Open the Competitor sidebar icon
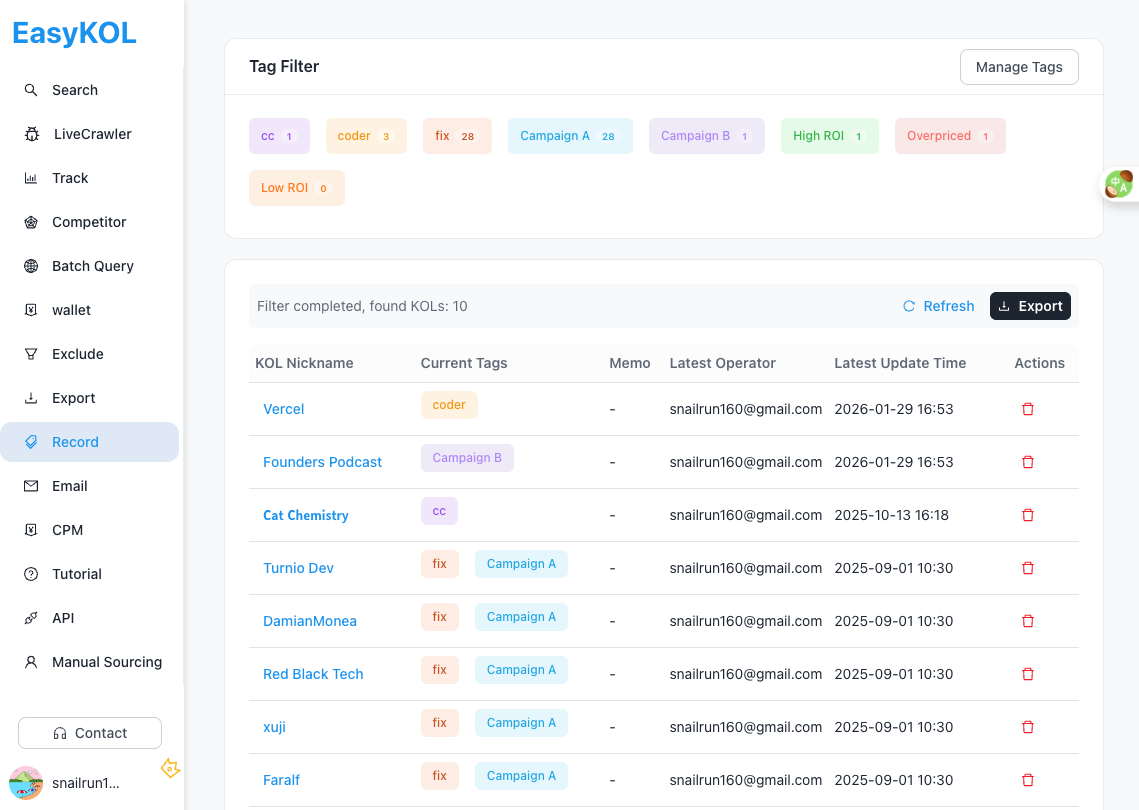1139x810 pixels. pyautogui.click(x=31, y=221)
